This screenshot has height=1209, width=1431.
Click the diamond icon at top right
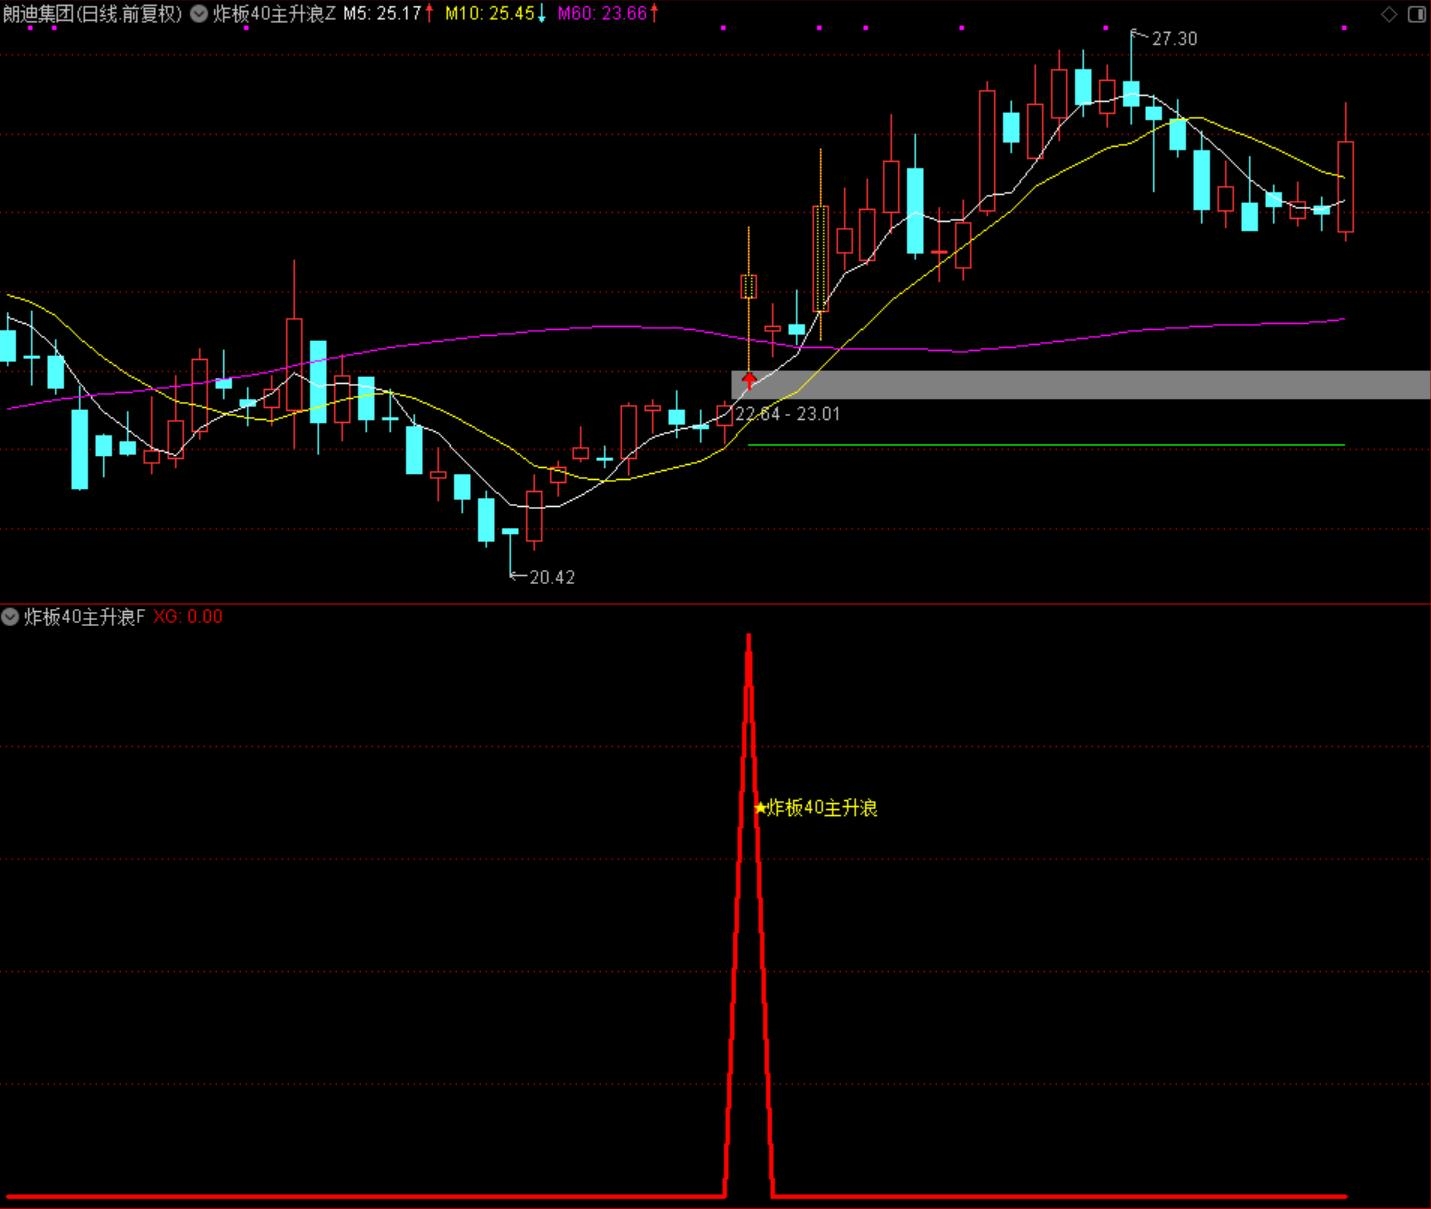pyautogui.click(x=1389, y=14)
